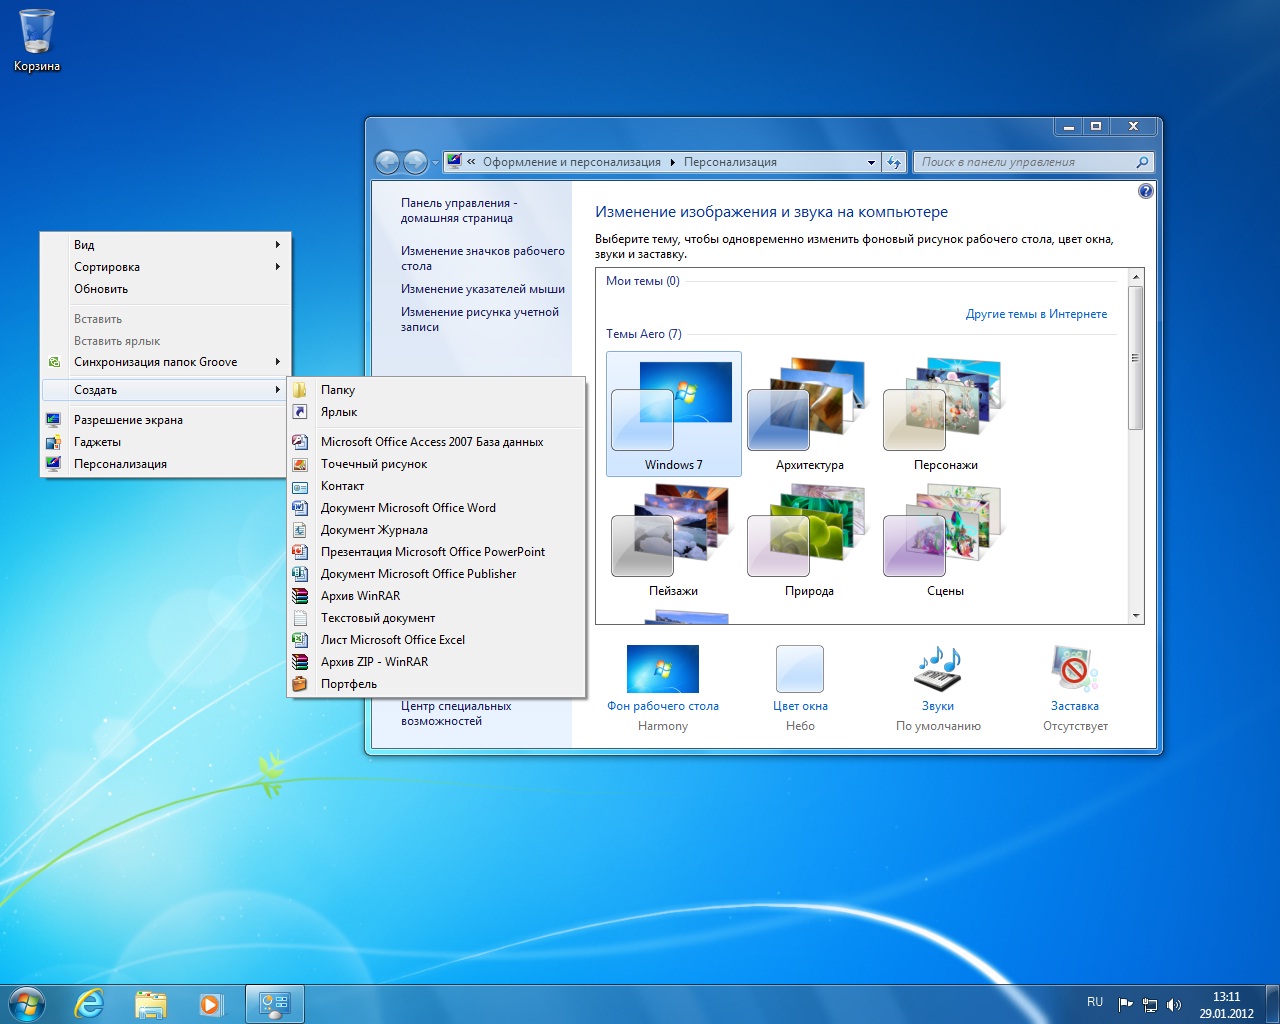Click the Screen resolution (Разрешение экрана) icon
The width and height of the screenshot is (1280, 1024).
[x=54, y=420]
